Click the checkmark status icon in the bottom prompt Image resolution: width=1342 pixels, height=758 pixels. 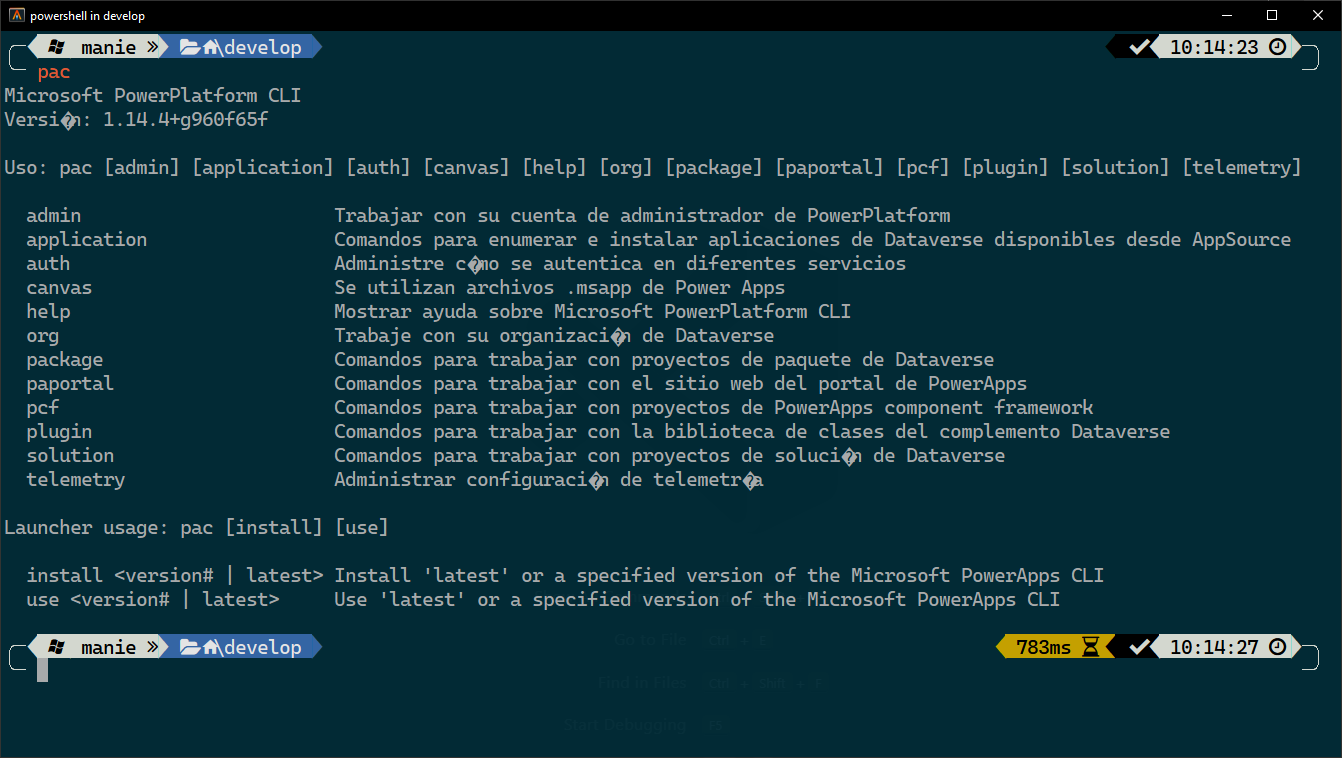pyautogui.click(x=1139, y=646)
